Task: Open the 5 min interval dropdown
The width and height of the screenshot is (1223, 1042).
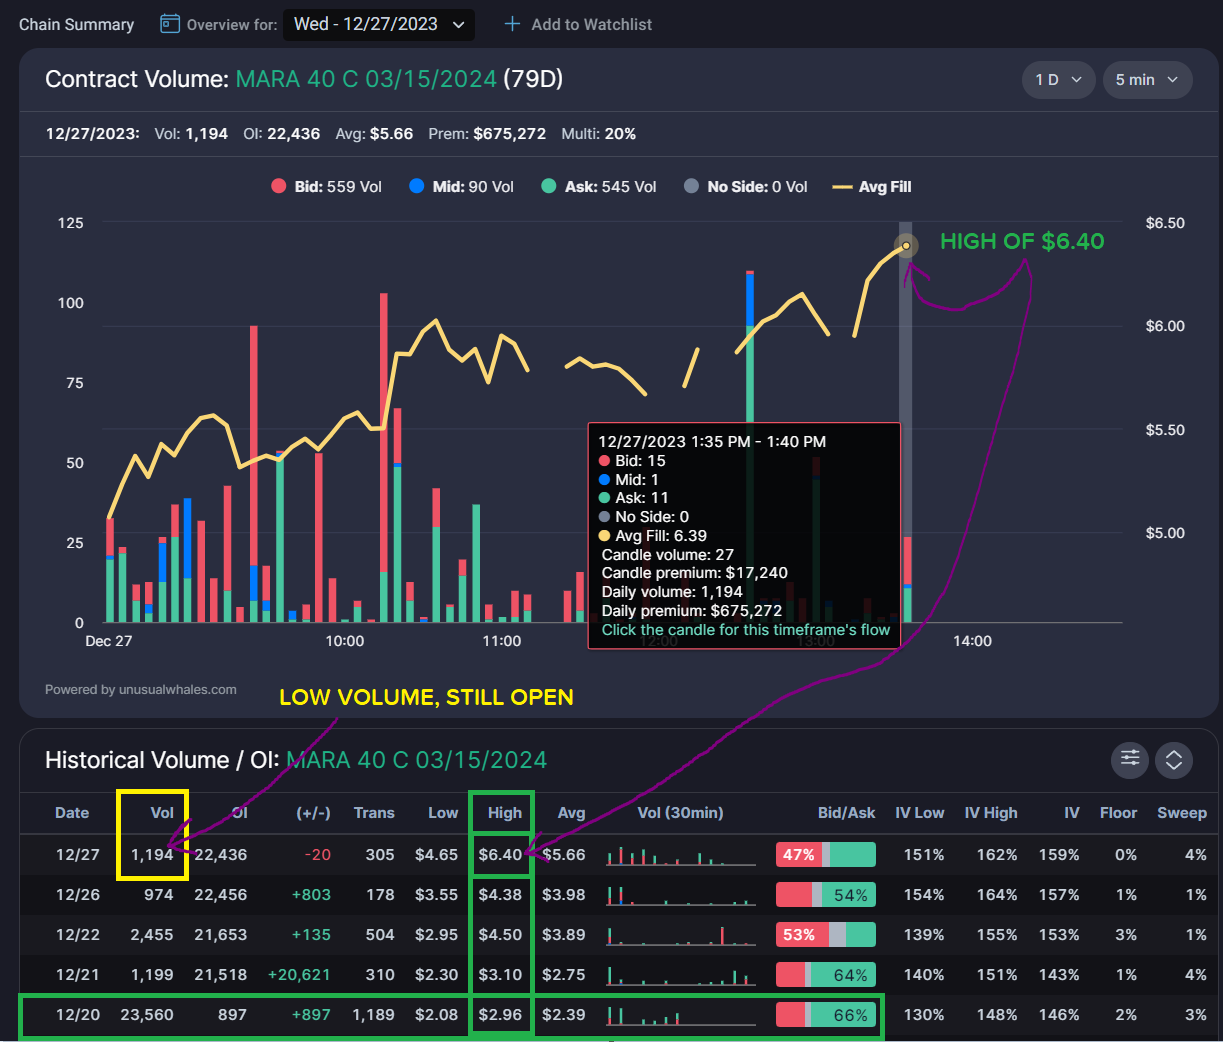Action: click(x=1147, y=79)
